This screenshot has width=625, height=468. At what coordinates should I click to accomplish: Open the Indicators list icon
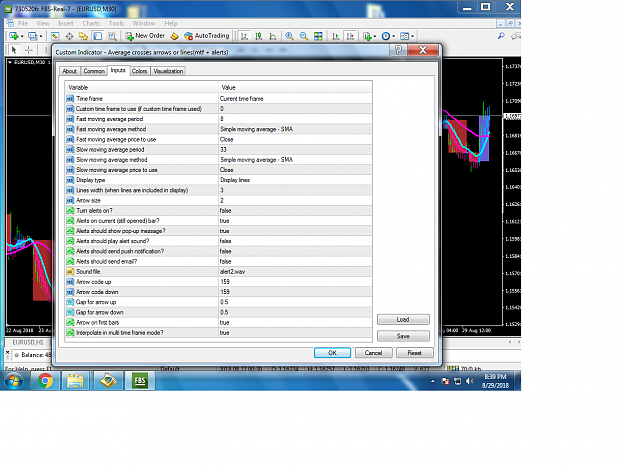tap(367, 36)
